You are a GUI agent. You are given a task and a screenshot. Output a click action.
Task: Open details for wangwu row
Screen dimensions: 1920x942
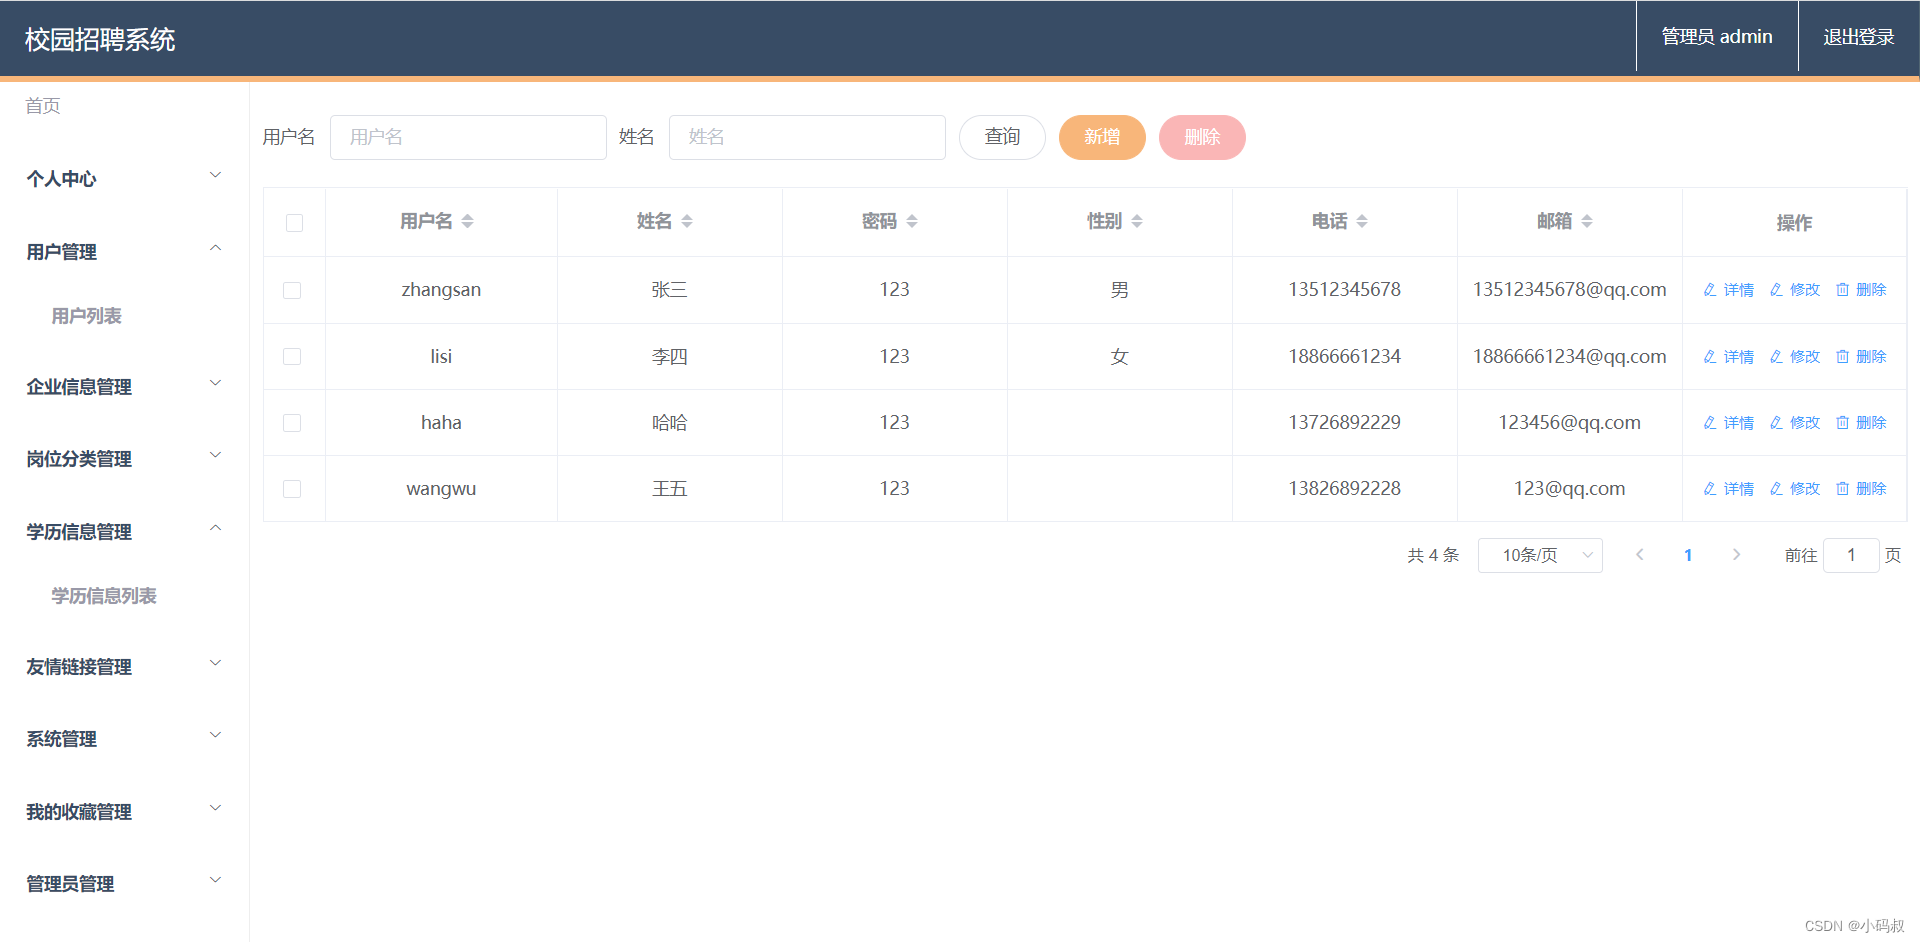click(1728, 489)
